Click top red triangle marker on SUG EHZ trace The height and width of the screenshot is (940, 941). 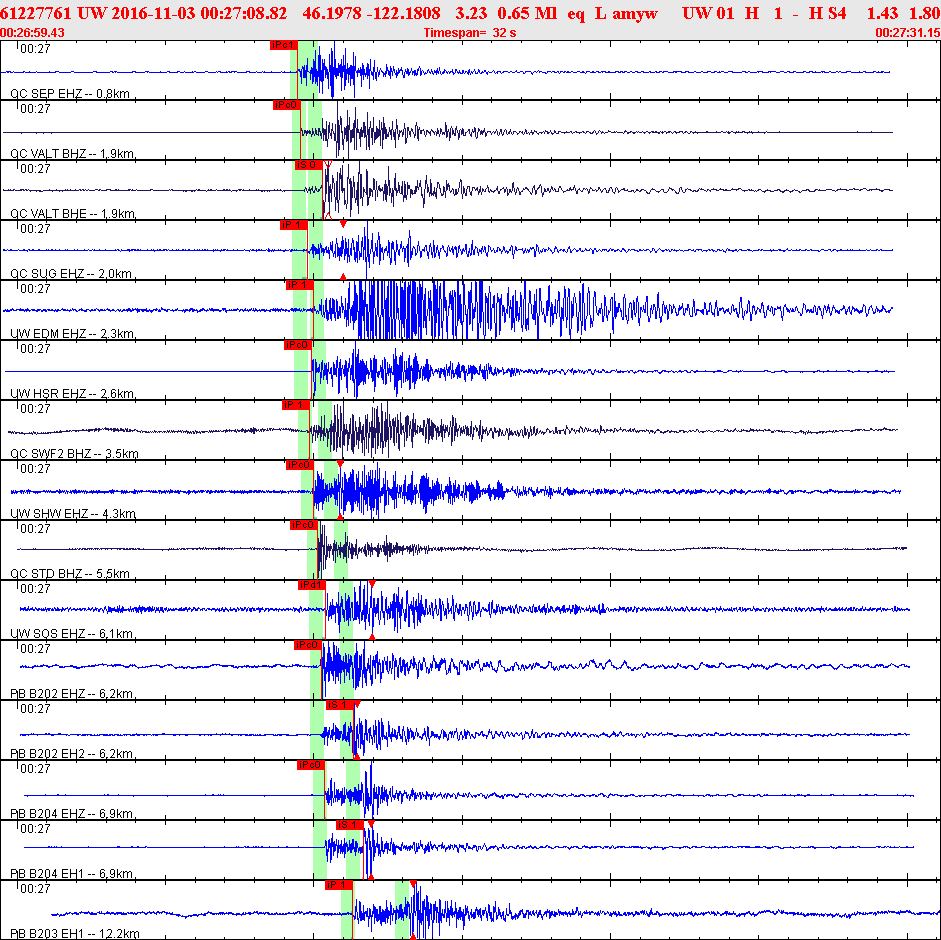coord(343,224)
